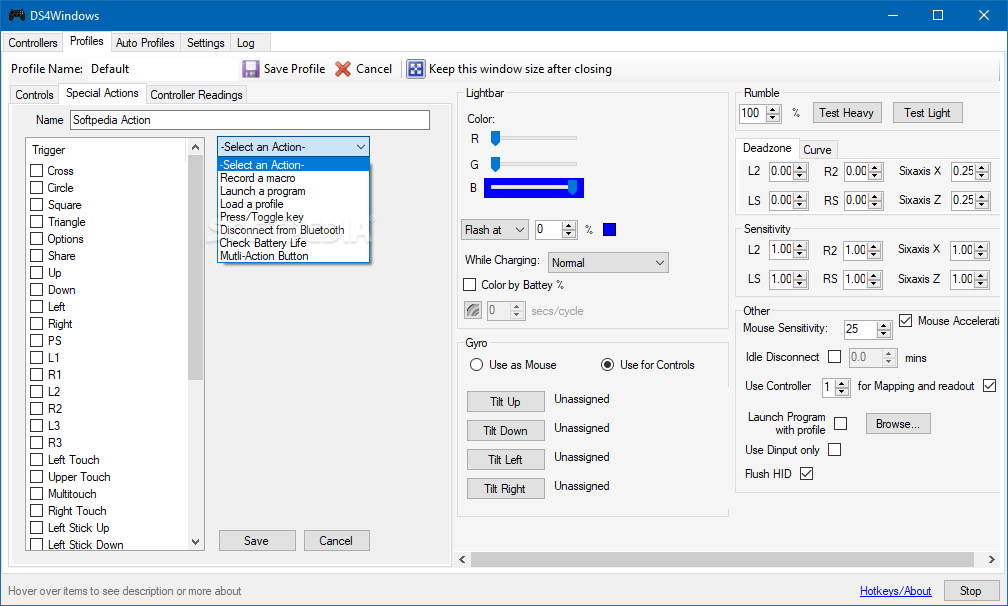Image resolution: width=1008 pixels, height=606 pixels.
Task: Click the Profile Name Default field
Action: (161, 69)
